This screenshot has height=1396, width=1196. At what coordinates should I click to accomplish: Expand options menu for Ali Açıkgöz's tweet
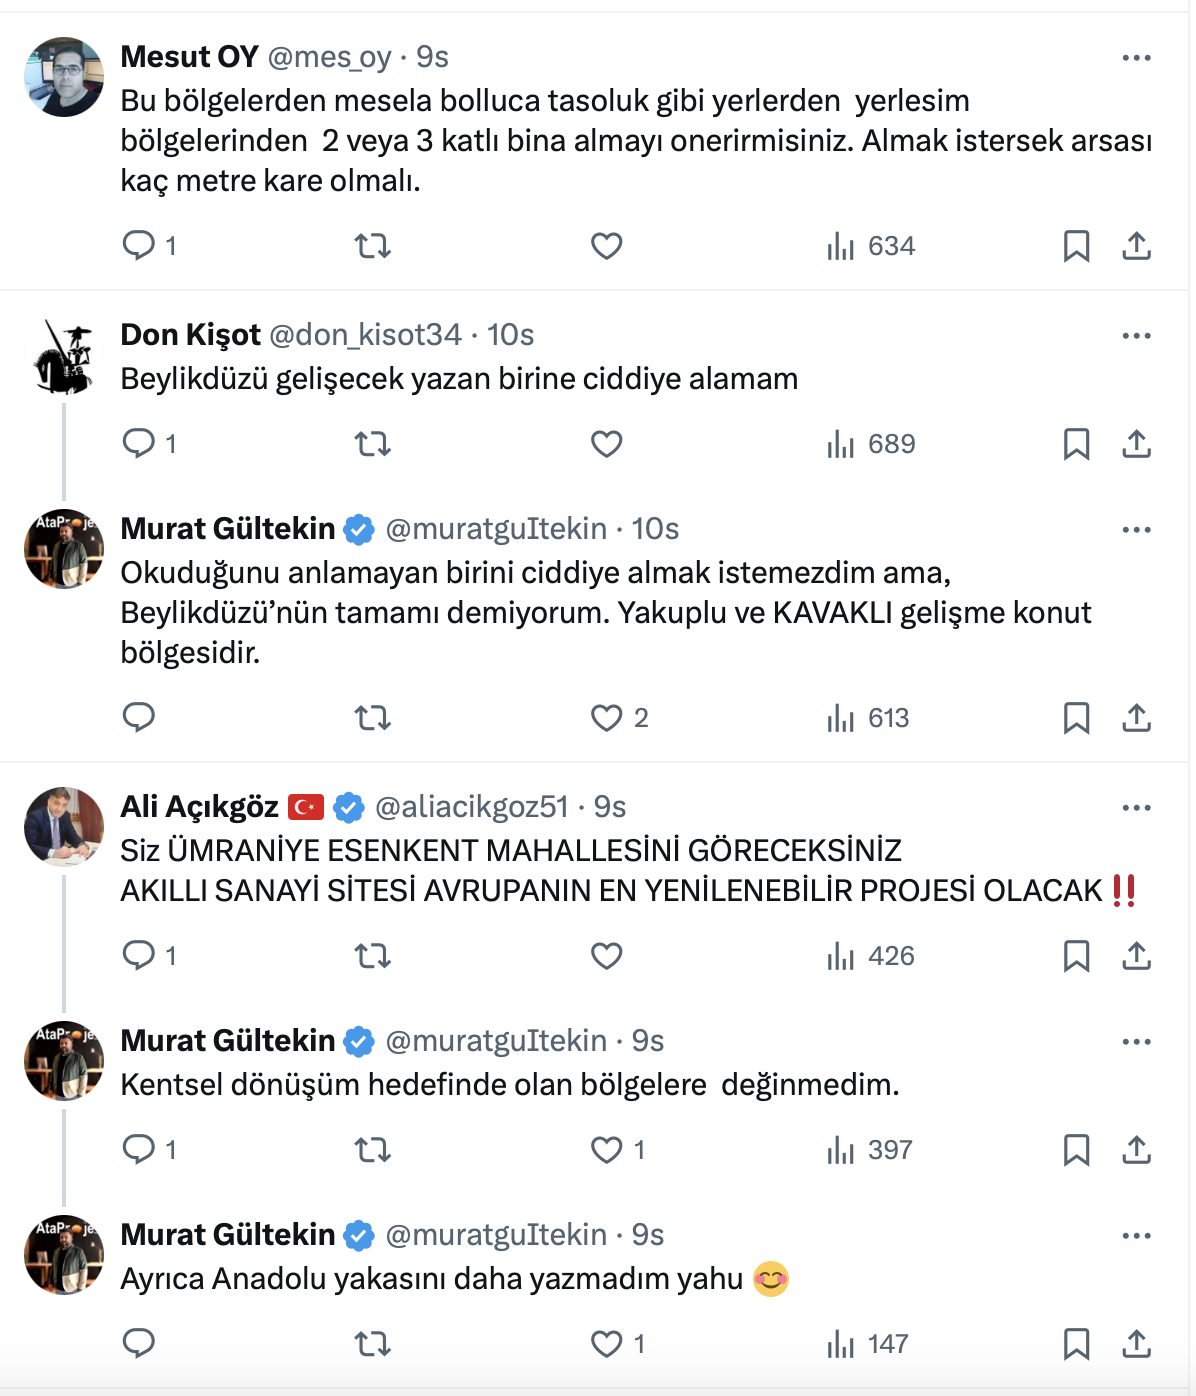1136,808
